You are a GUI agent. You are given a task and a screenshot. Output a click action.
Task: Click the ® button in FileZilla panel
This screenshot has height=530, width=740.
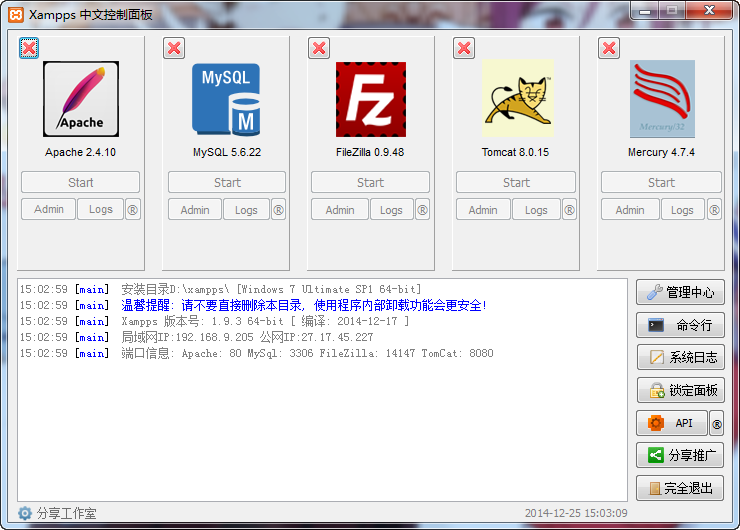(x=422, y=210)
